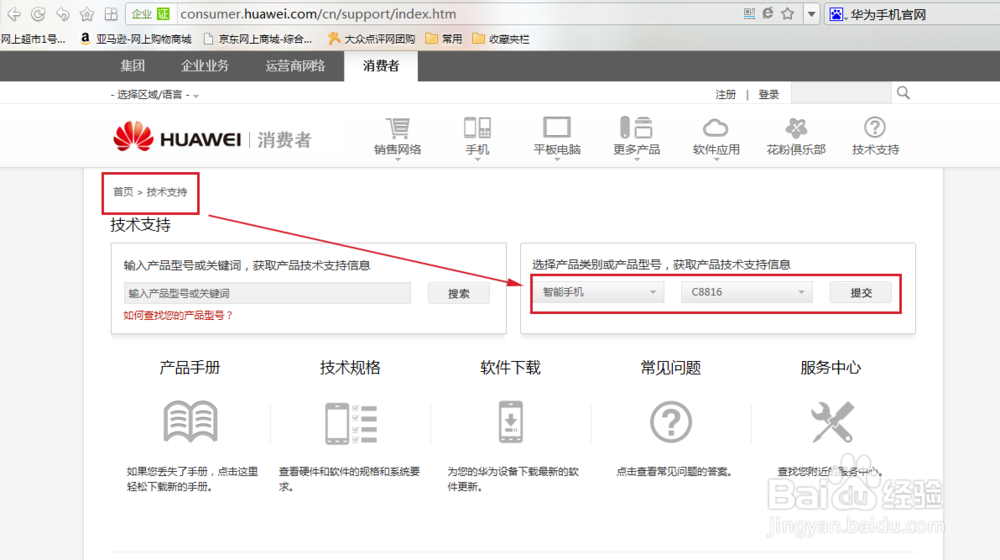Click the 提交 button
Screen dimensions: 1000x560
pyautogui.click(x=861, y=293)
